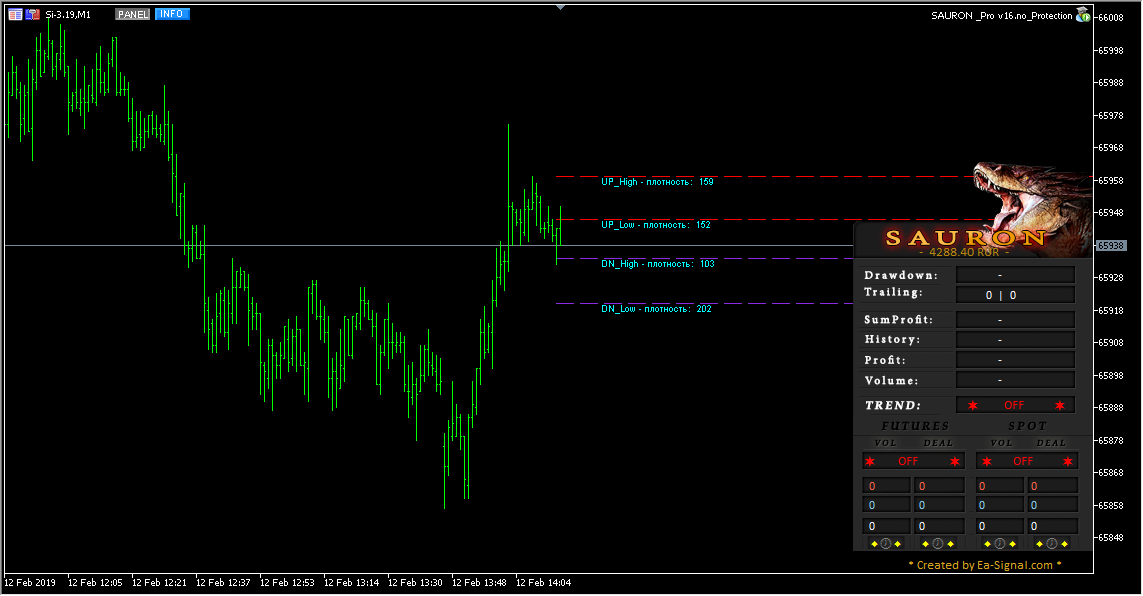1143x596 pixels.
Task: Click the chart shift triangle marker
Action: [x=560, y=7]
